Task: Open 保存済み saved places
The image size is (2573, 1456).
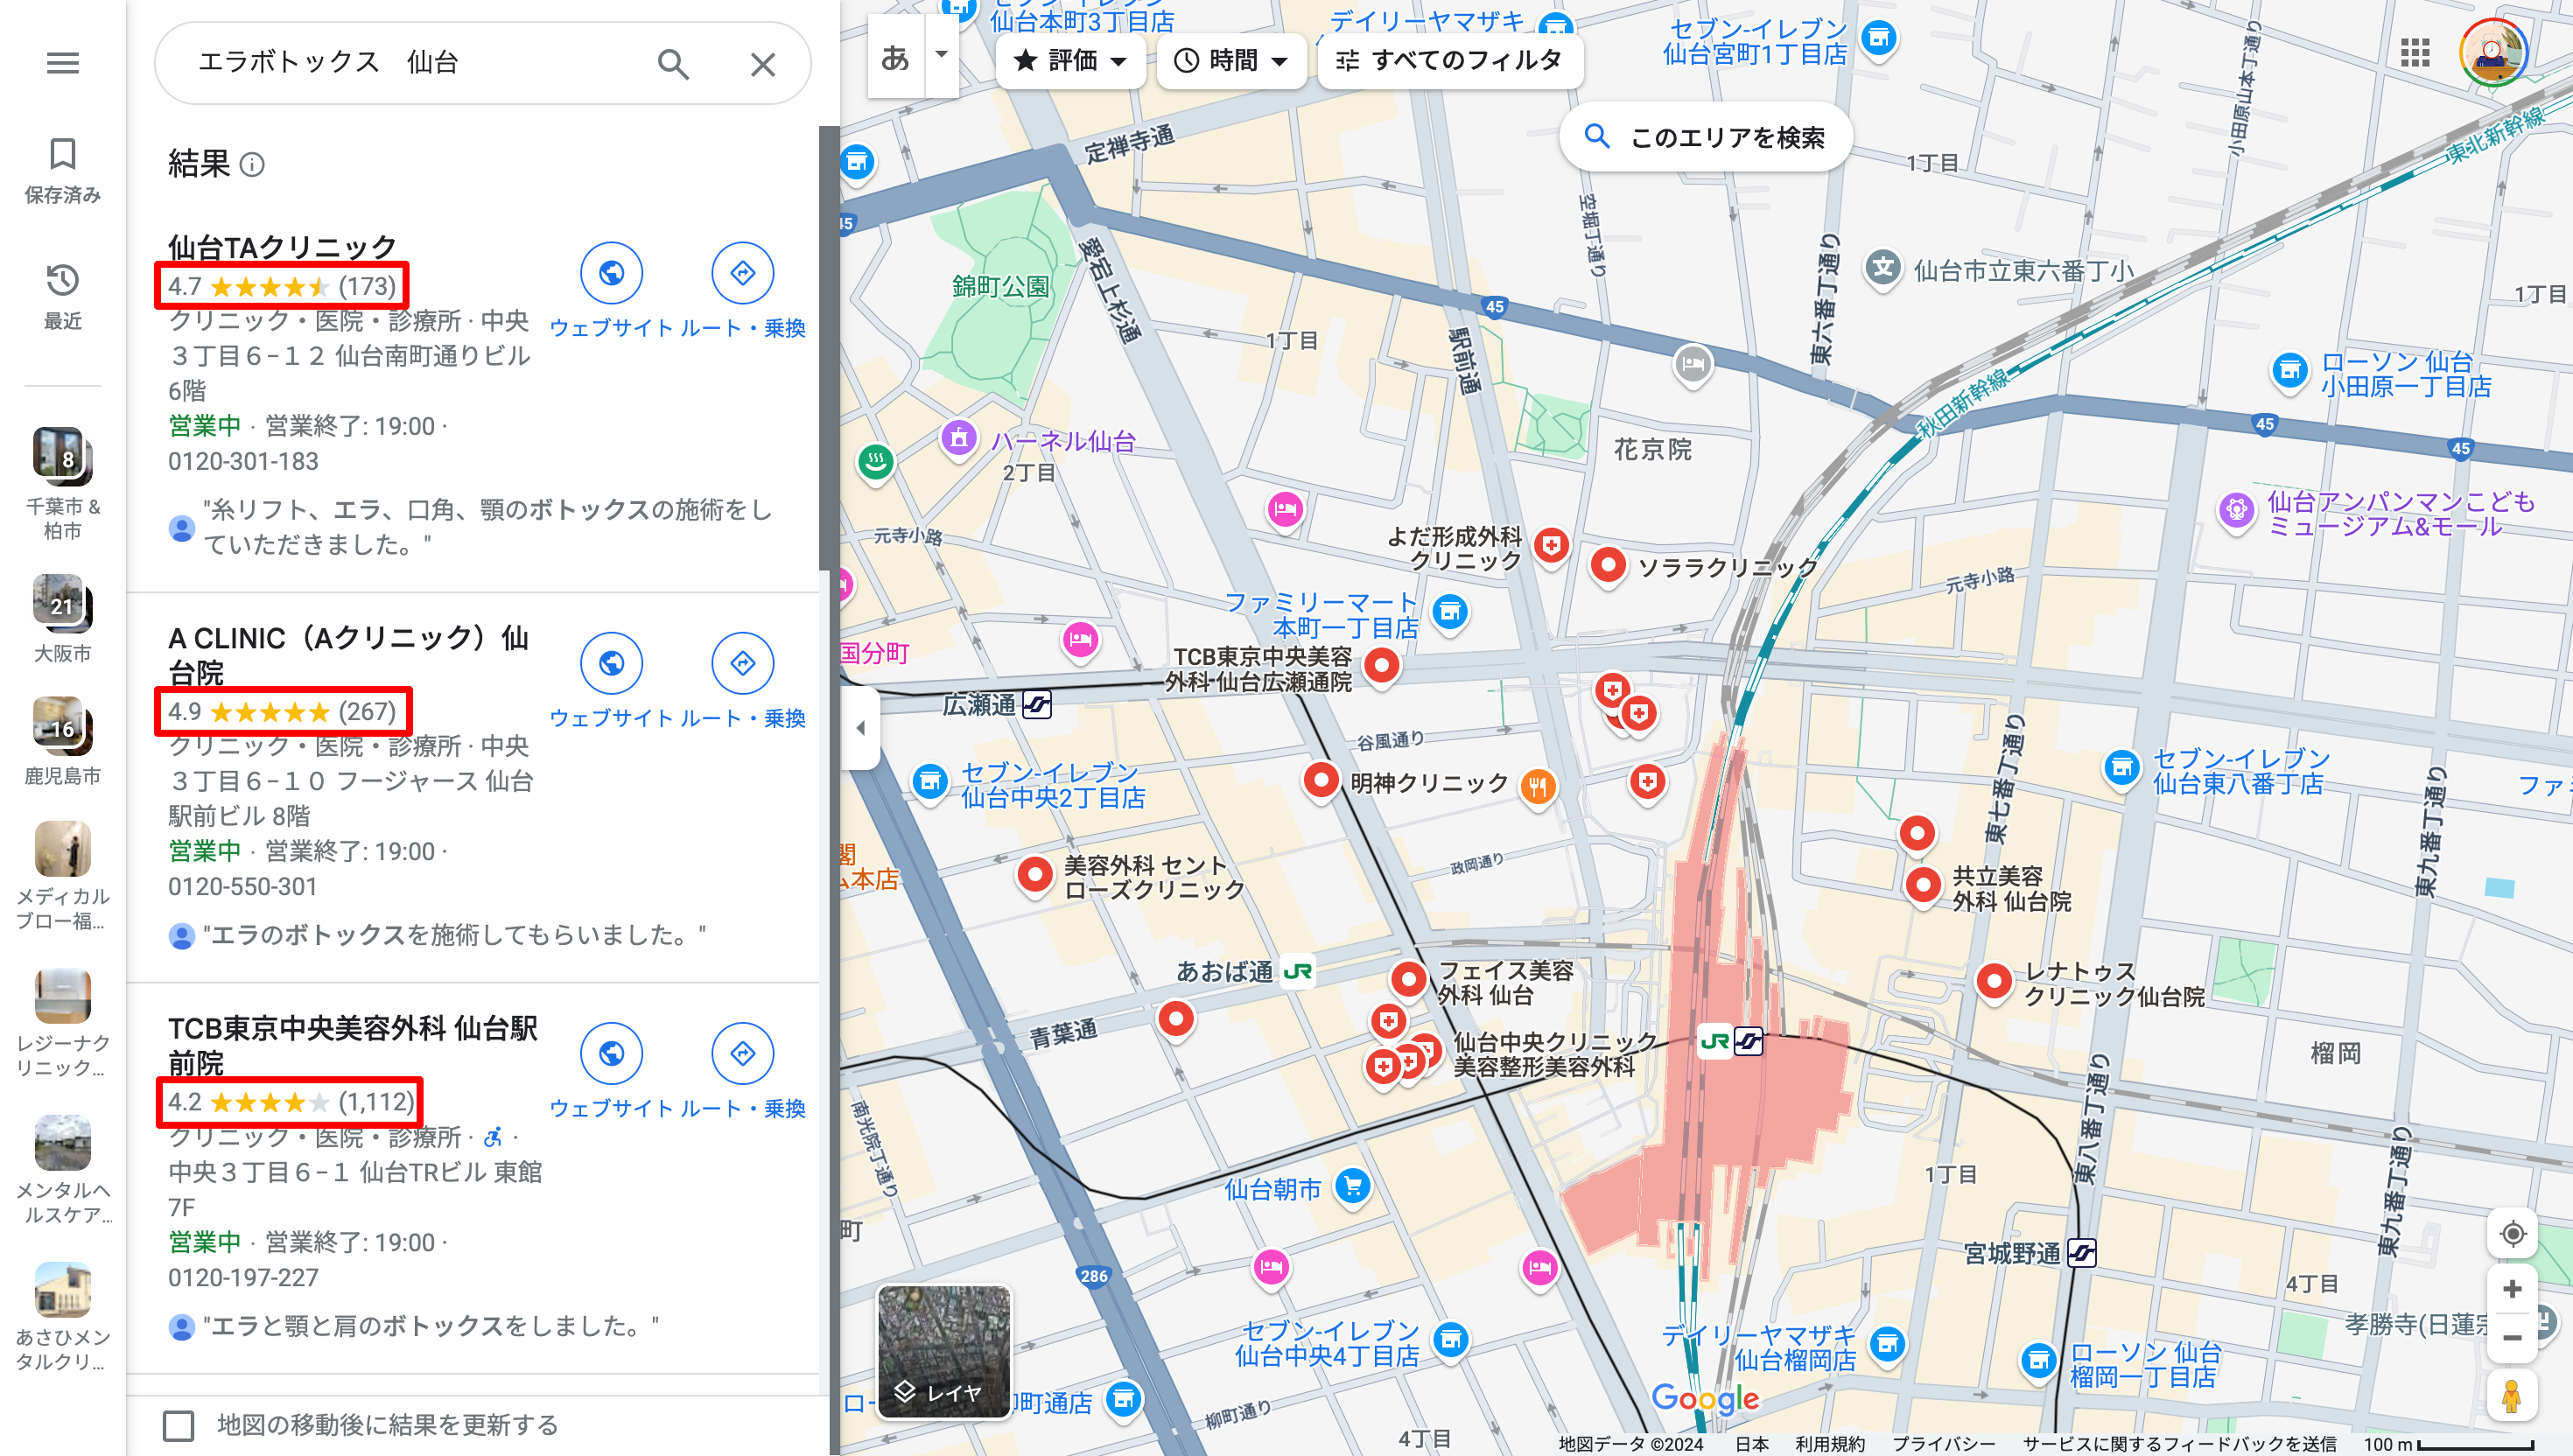Action: pos(62,171)
